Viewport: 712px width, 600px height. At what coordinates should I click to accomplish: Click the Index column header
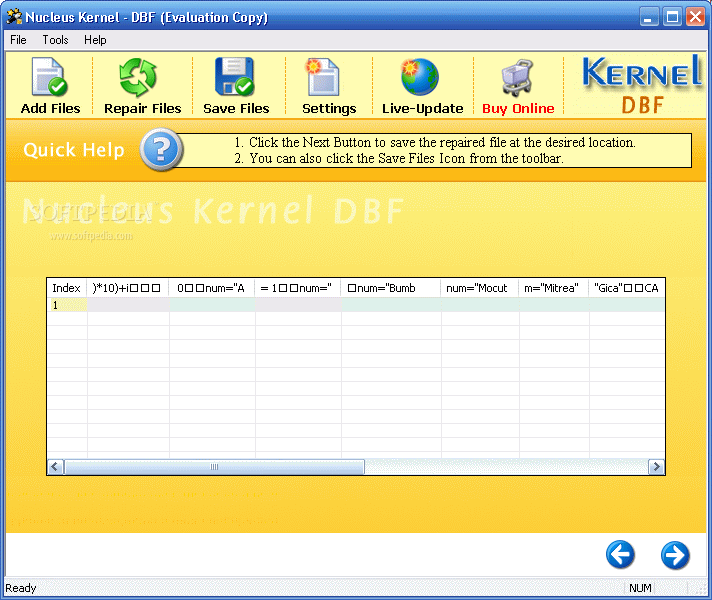(67, 288)
